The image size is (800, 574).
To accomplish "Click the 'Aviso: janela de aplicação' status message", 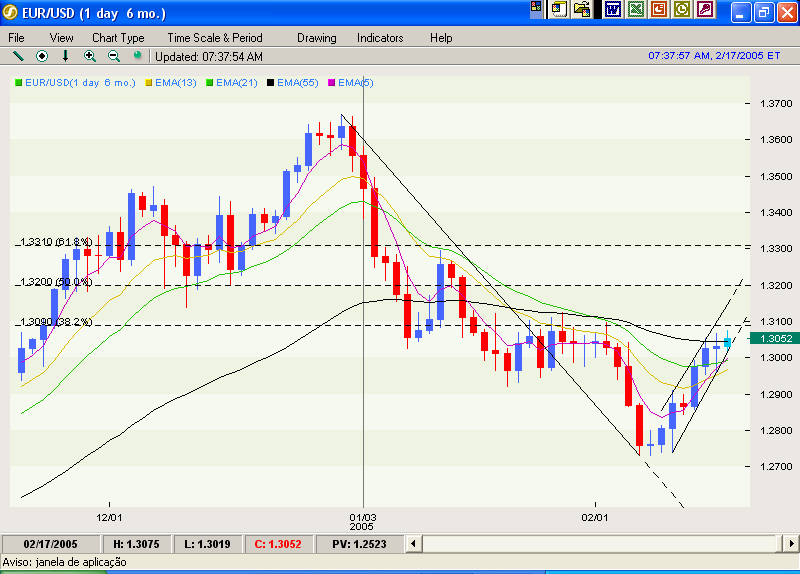I will pyautogui.click(x=64, y=562).
